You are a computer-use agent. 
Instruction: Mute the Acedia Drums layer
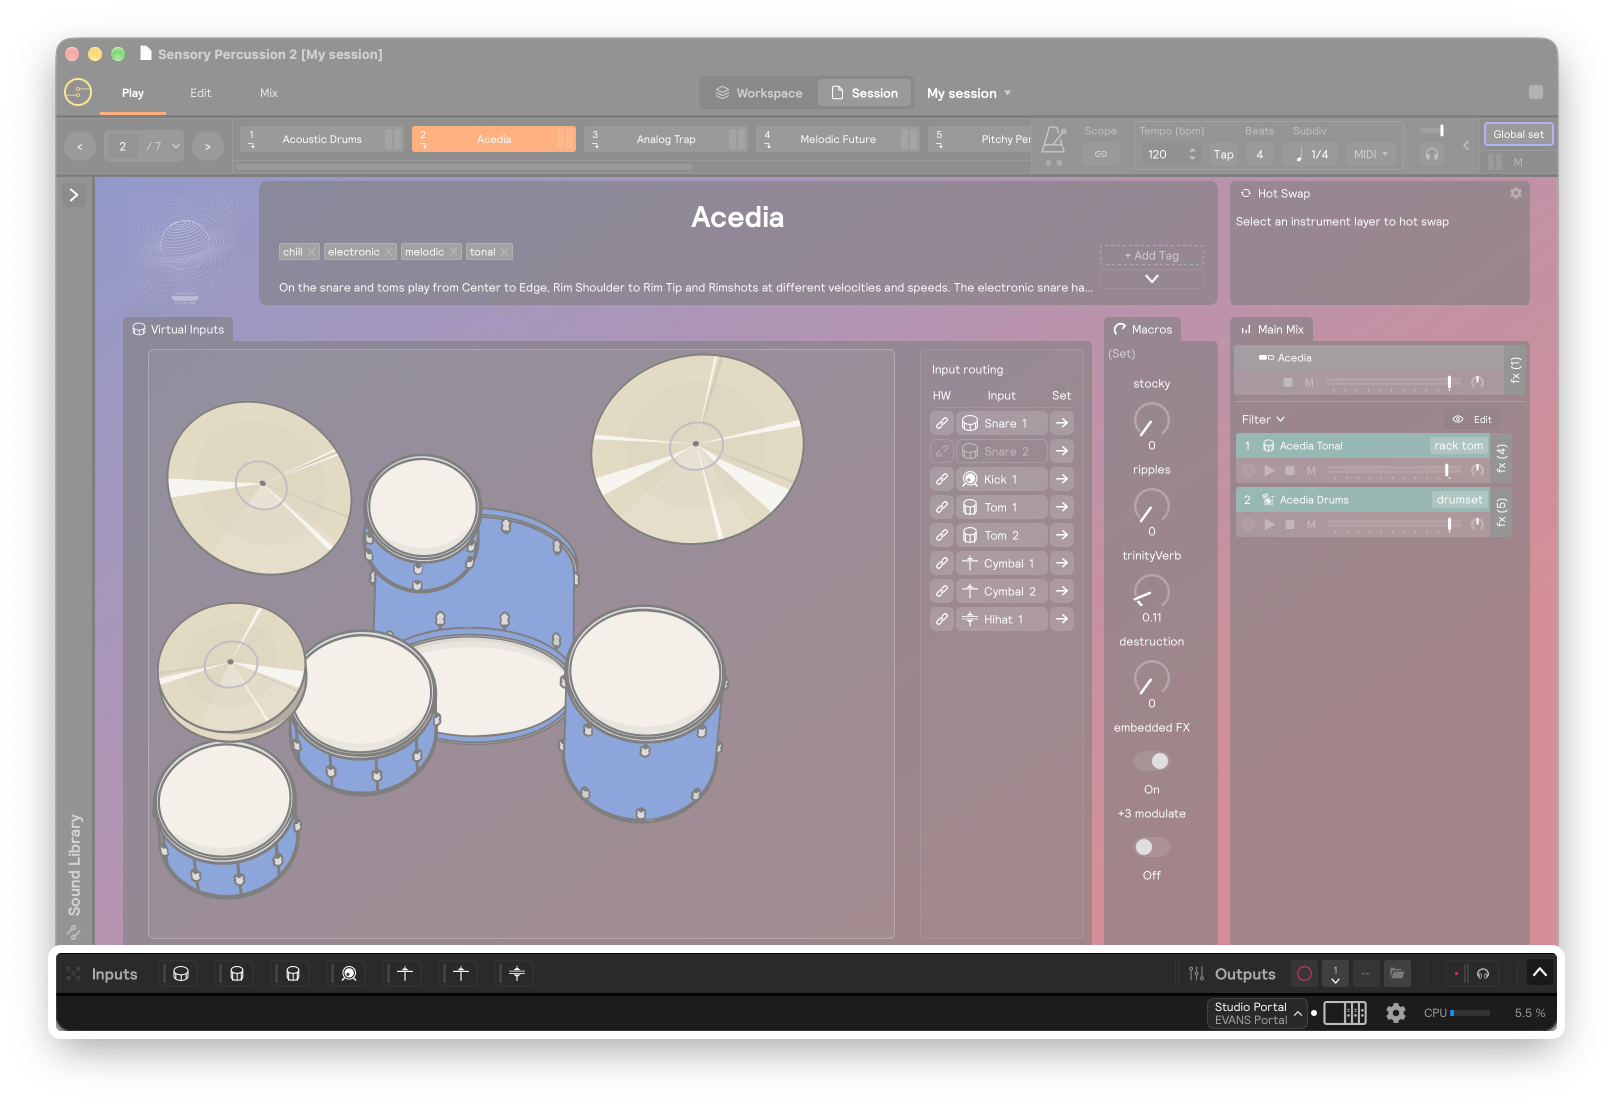coord(1311,524)
